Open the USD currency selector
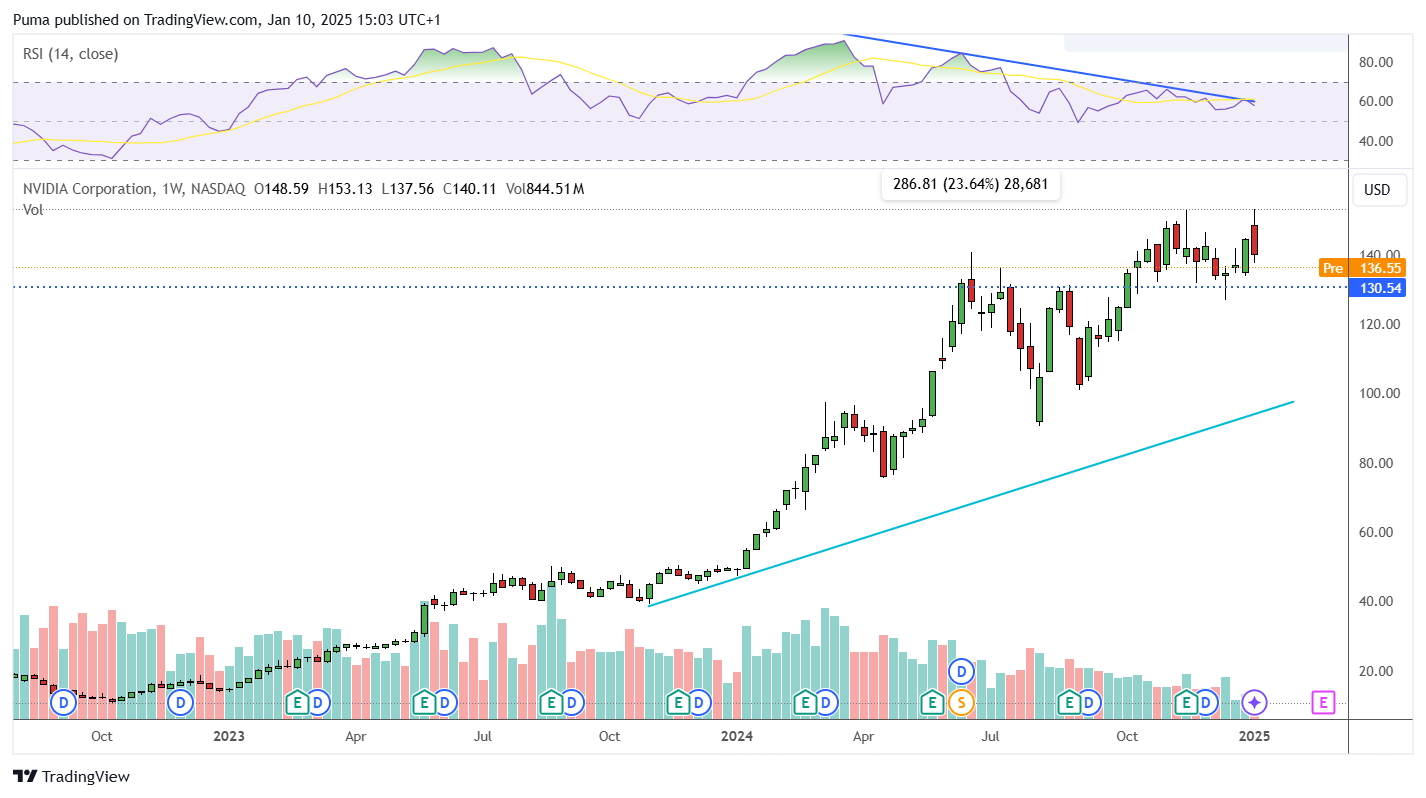 1377,190
